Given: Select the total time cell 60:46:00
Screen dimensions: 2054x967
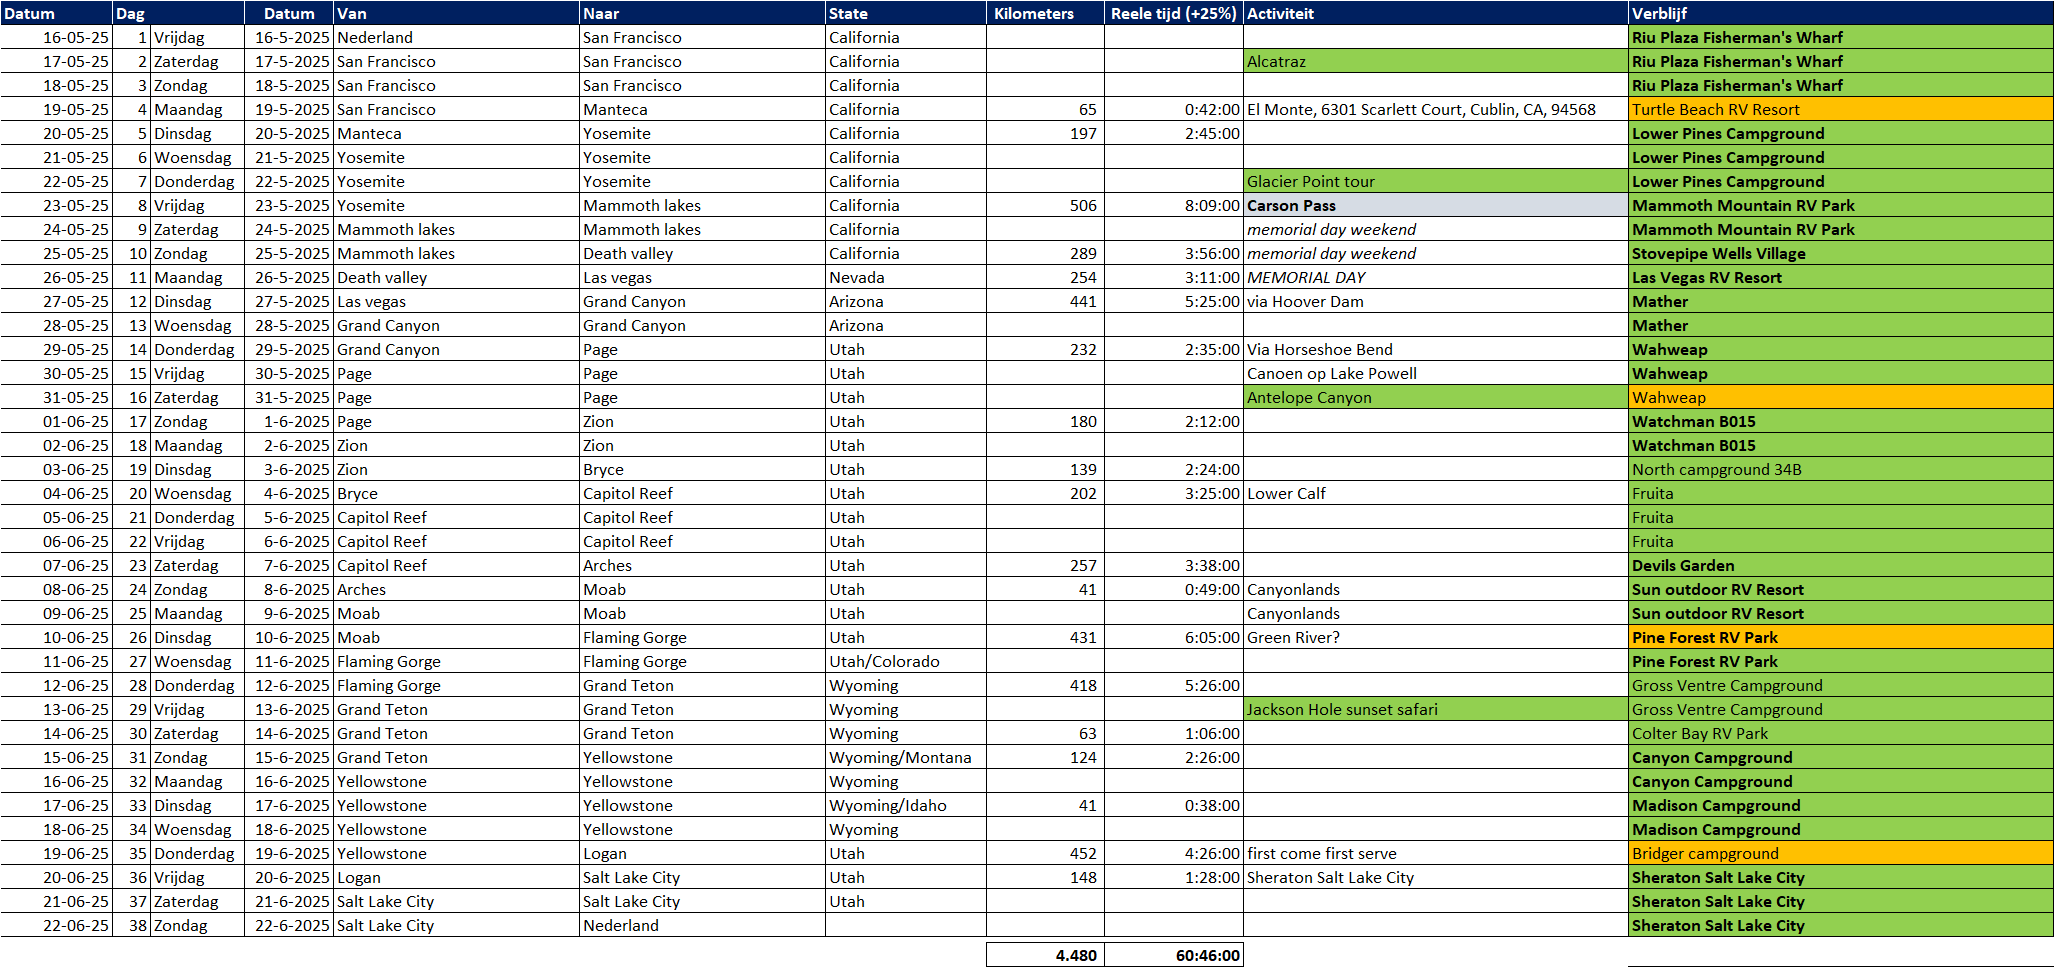Looking at the screenshot, I should click(x=1174, y=955).
